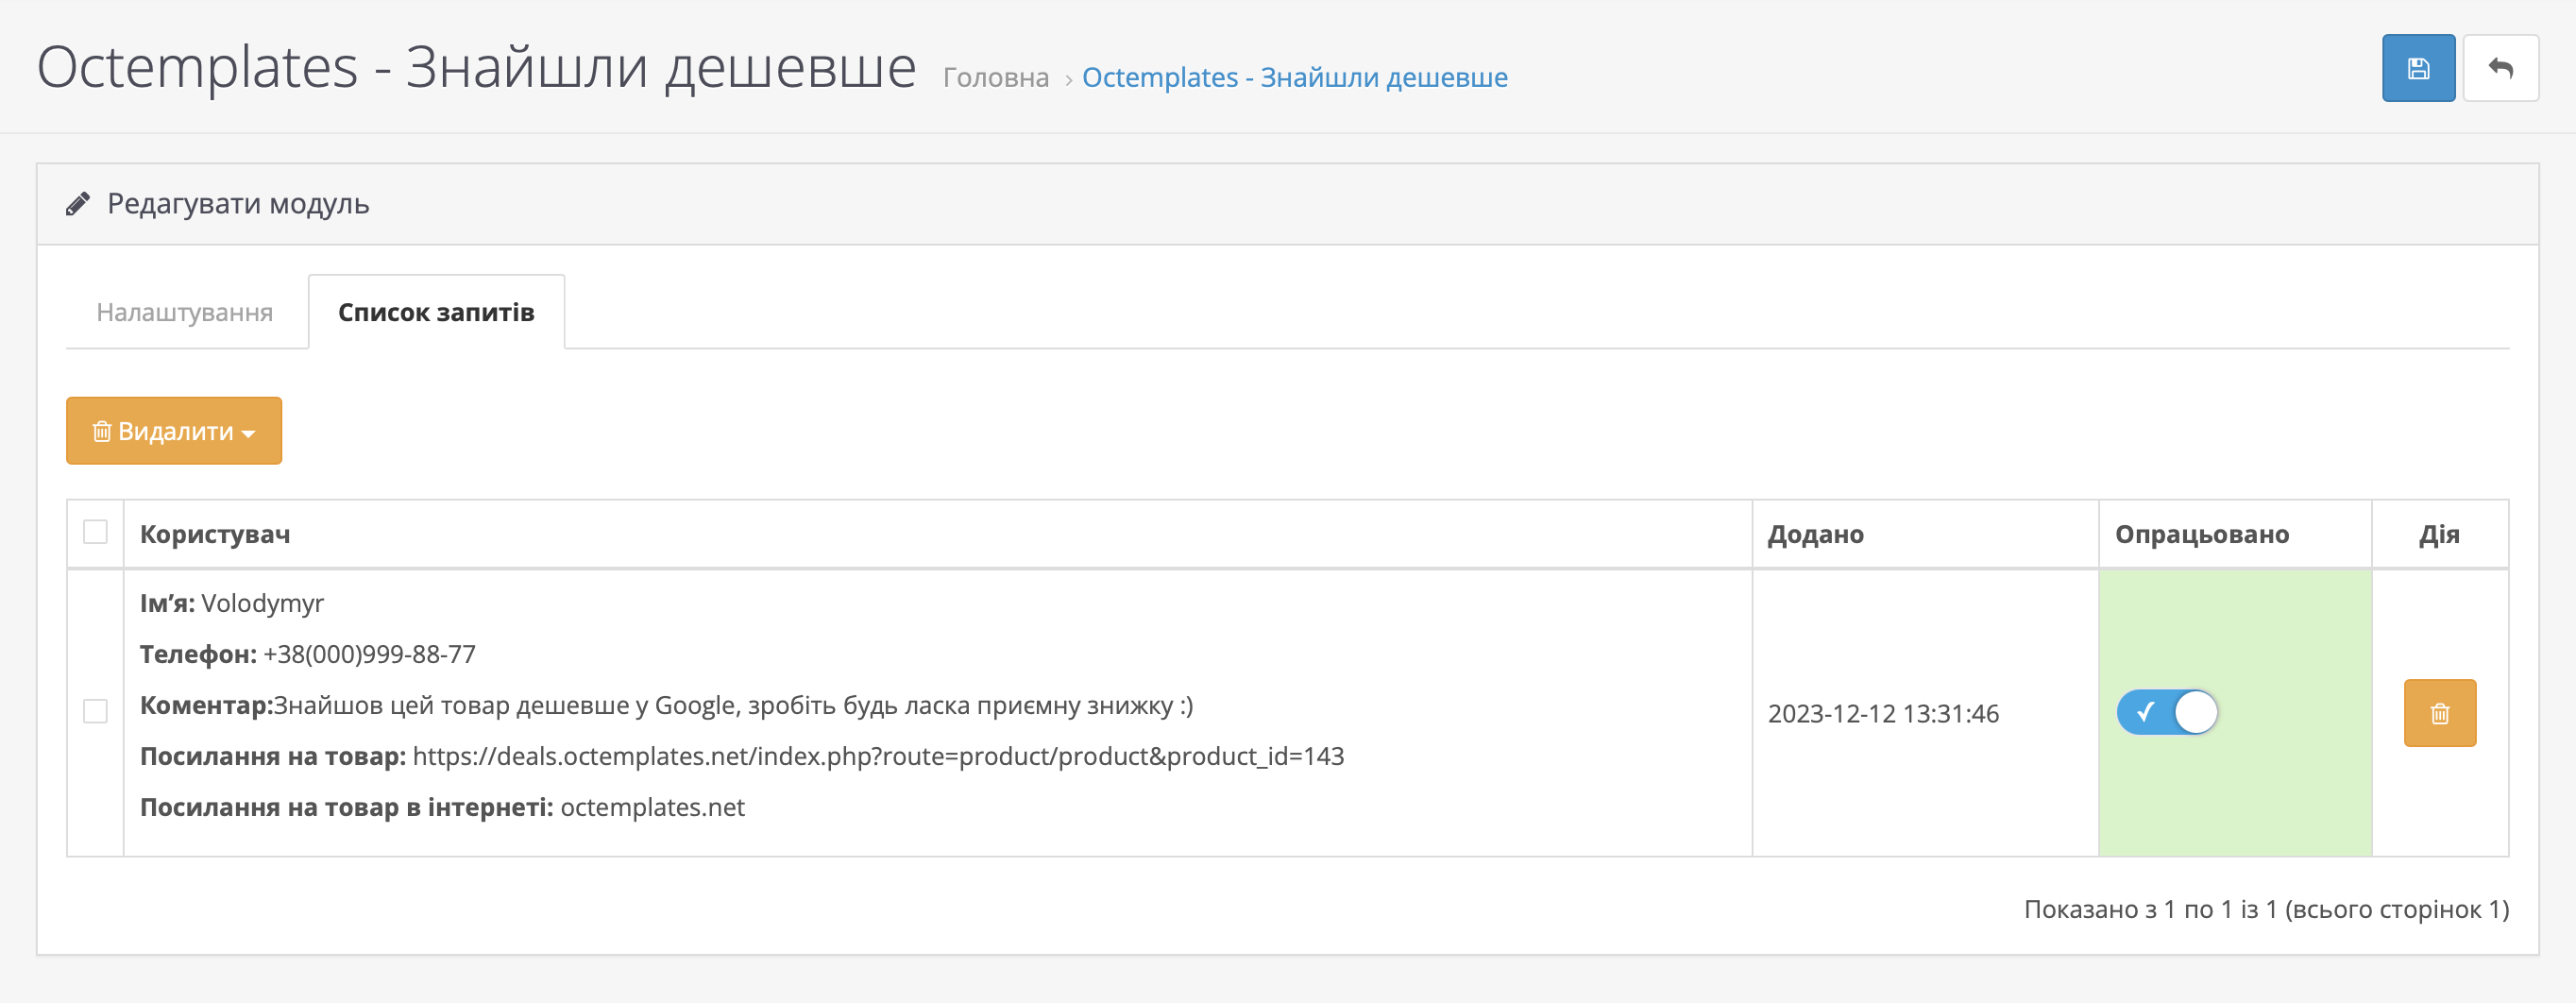This screenshot has height=1003, width=2576.
Task: Click the Користувач column header
Action: click(x=215, y=534)
